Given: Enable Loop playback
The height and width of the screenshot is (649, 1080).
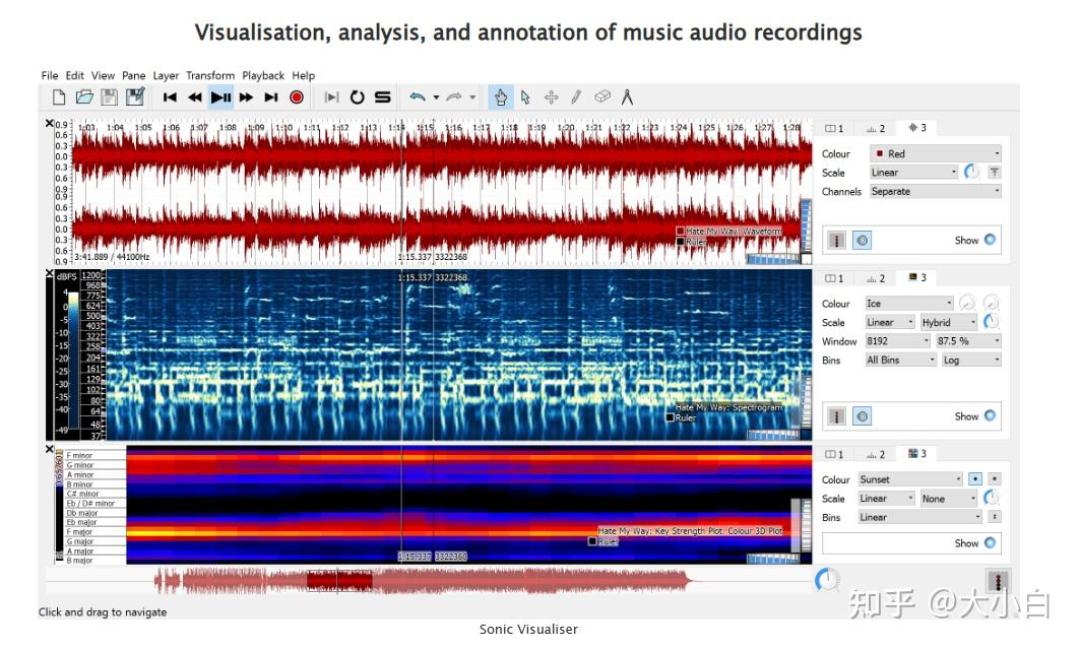Looking at the screenshot, I should coord(357,97).
